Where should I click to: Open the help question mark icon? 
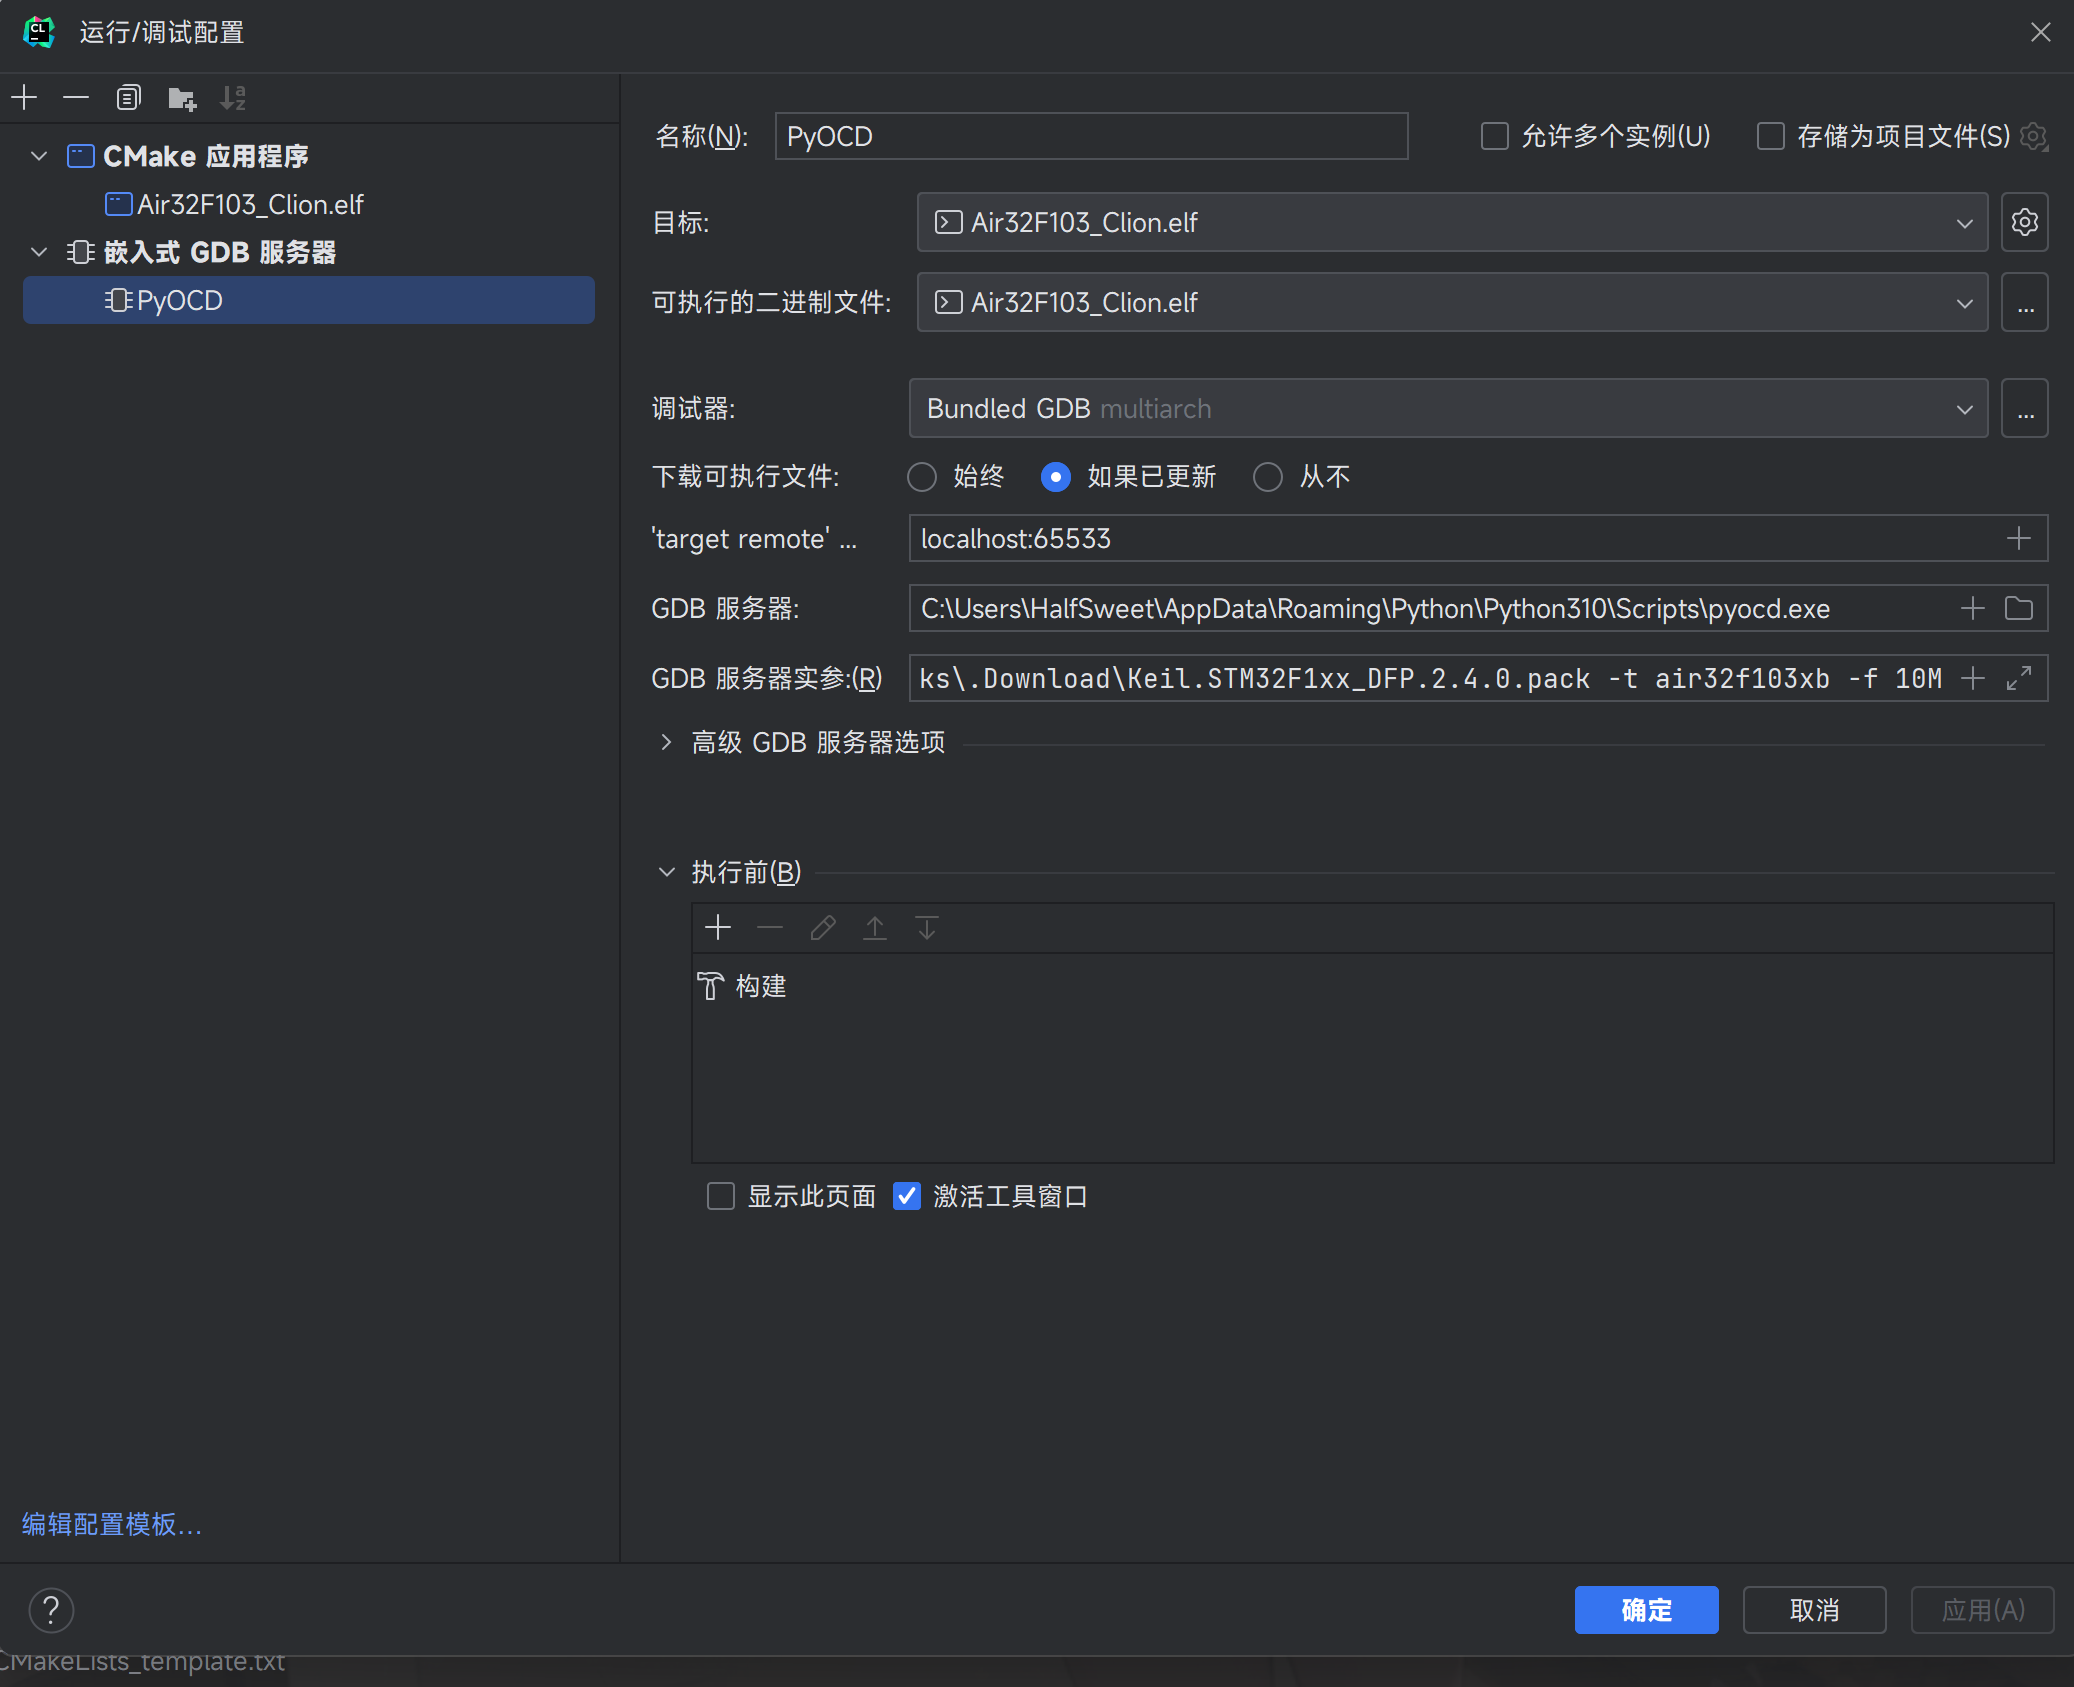51,1610
